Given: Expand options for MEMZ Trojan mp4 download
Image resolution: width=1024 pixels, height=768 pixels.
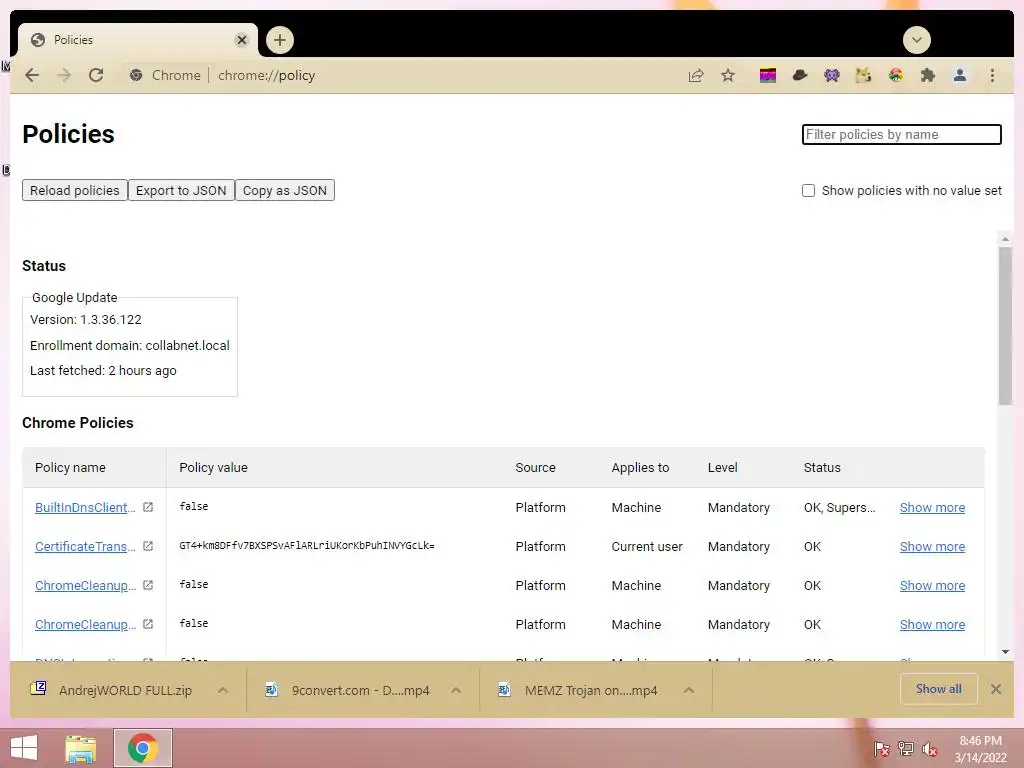Looking at the screenshot, I should click(x=689, y=690).
